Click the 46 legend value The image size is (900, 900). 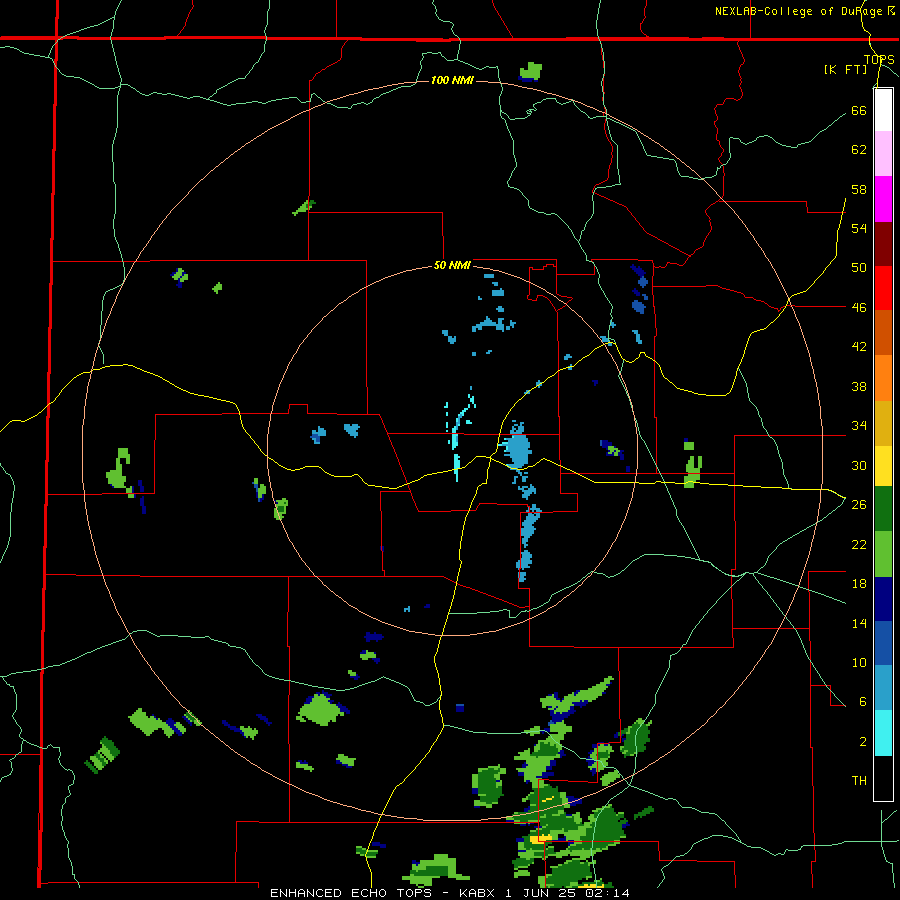point(859,307)
